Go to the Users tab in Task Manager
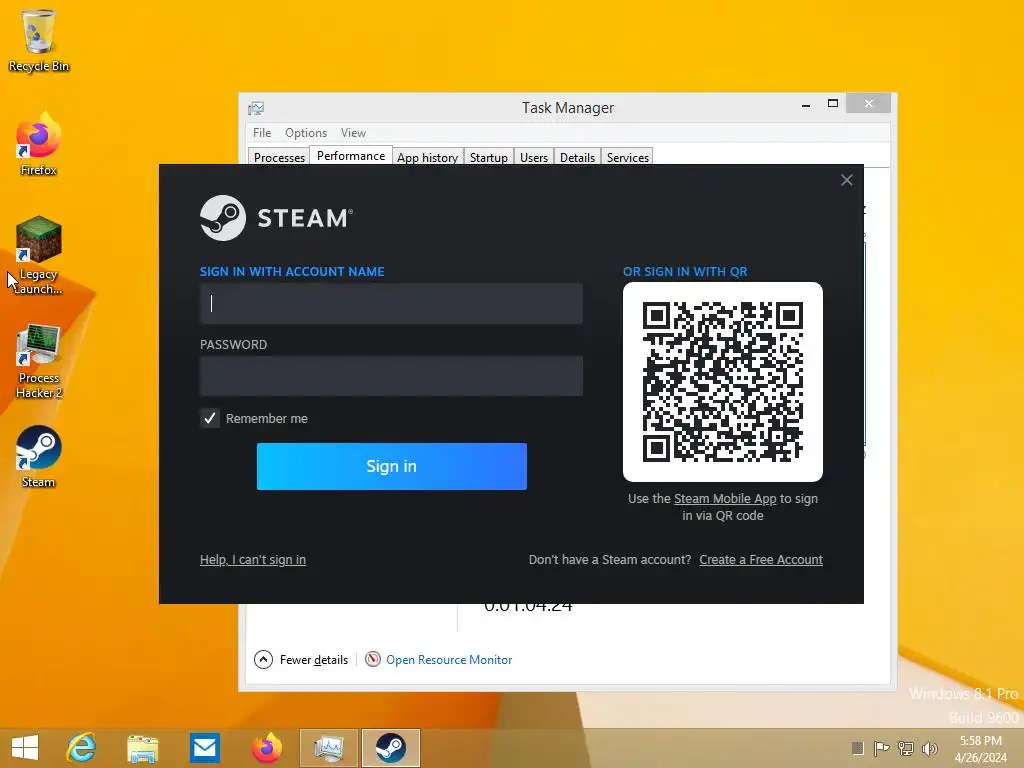Viewport: 1024px width, 768px height. coord(534,157)
